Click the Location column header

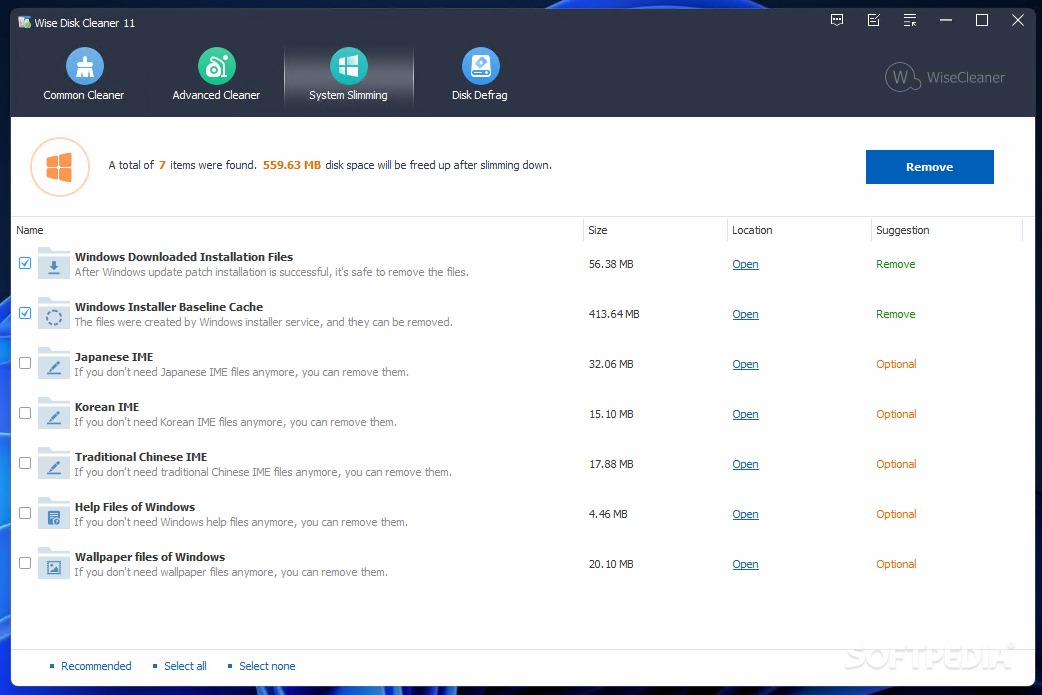point(752,230)
